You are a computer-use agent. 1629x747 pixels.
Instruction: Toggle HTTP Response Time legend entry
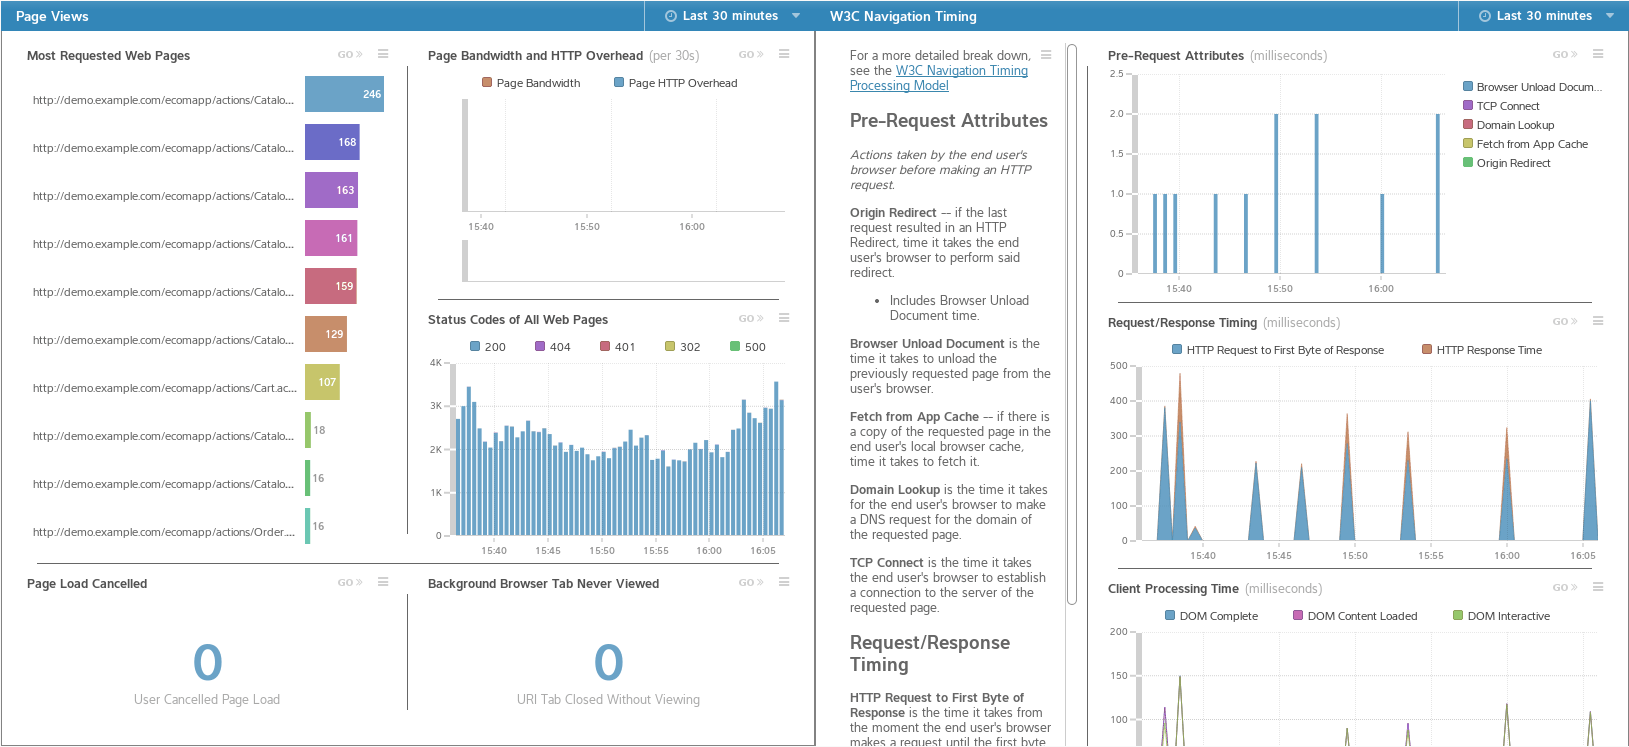[x=1482, y=350]
